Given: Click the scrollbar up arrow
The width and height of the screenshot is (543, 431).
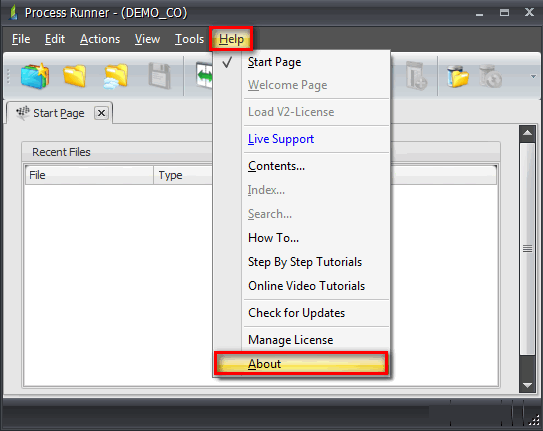Looking at the screenshot, I should [x=527, y=133].
